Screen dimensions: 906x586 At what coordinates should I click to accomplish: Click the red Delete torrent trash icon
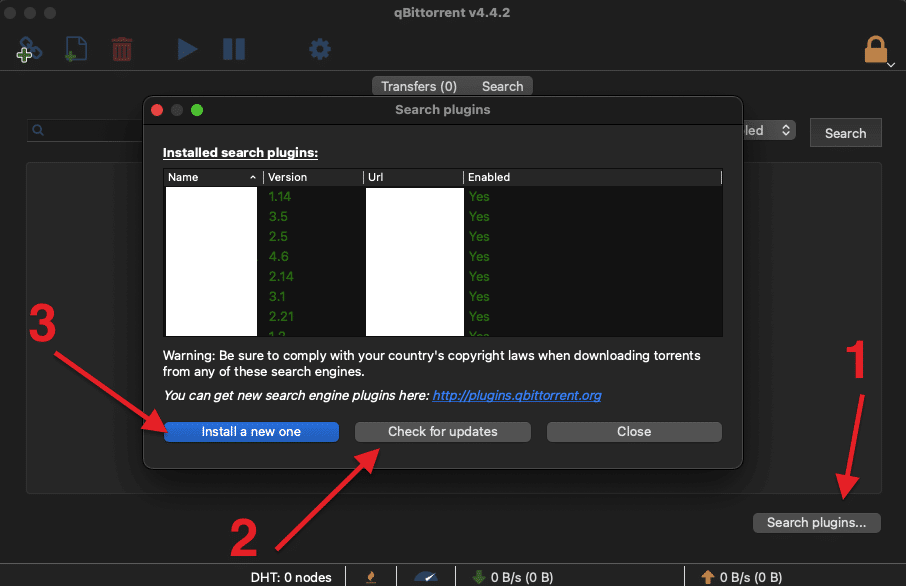coord(122,49)
